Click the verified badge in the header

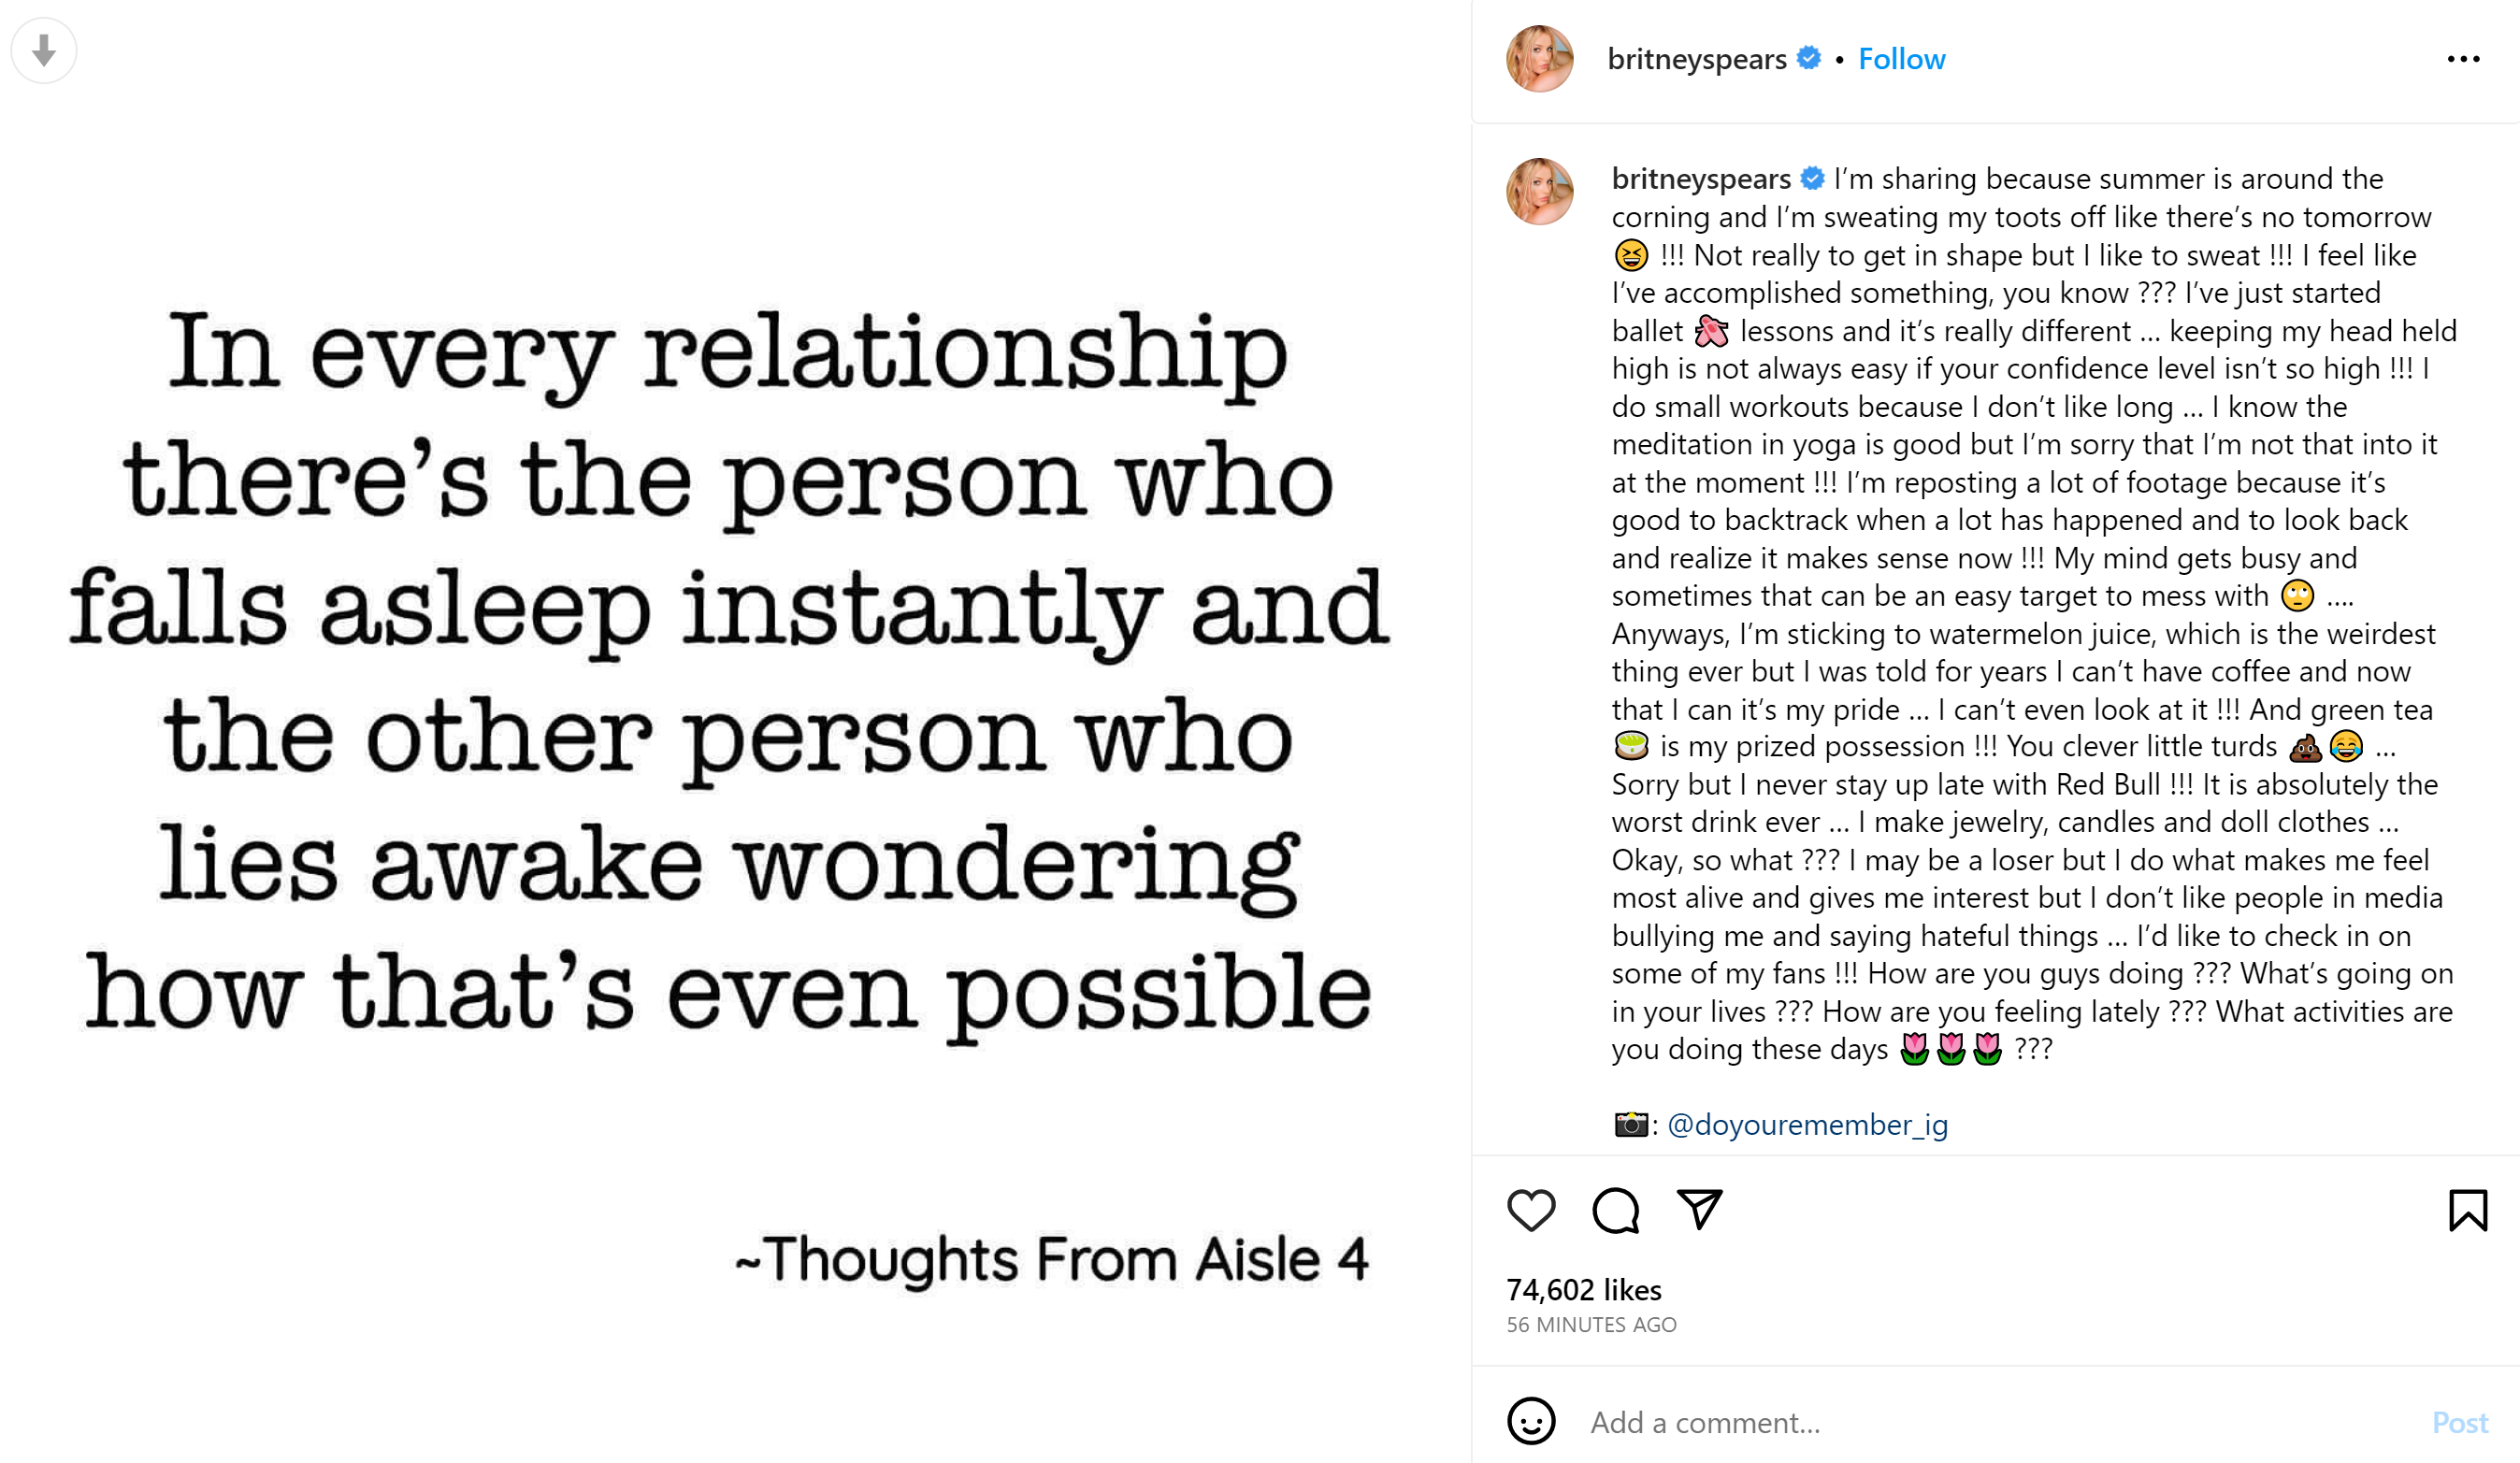[1808, 58]
